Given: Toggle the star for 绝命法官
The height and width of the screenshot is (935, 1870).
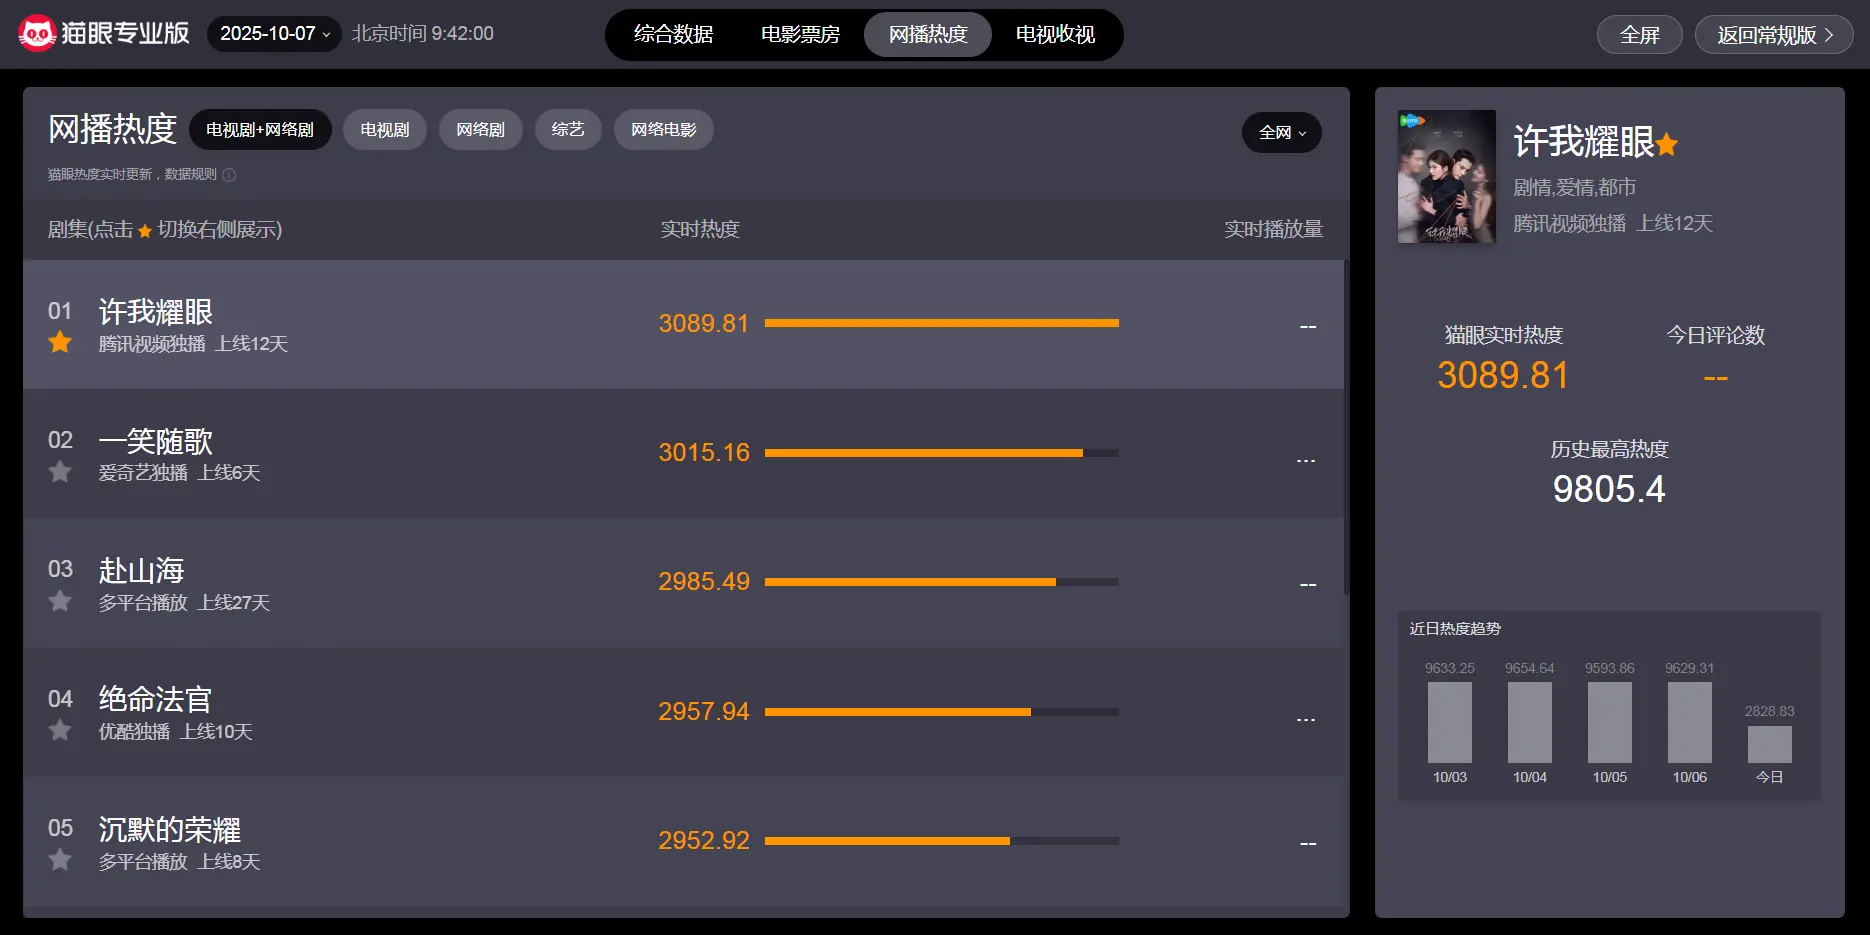Looking at the screenshot, I should [x=60, y=730].
